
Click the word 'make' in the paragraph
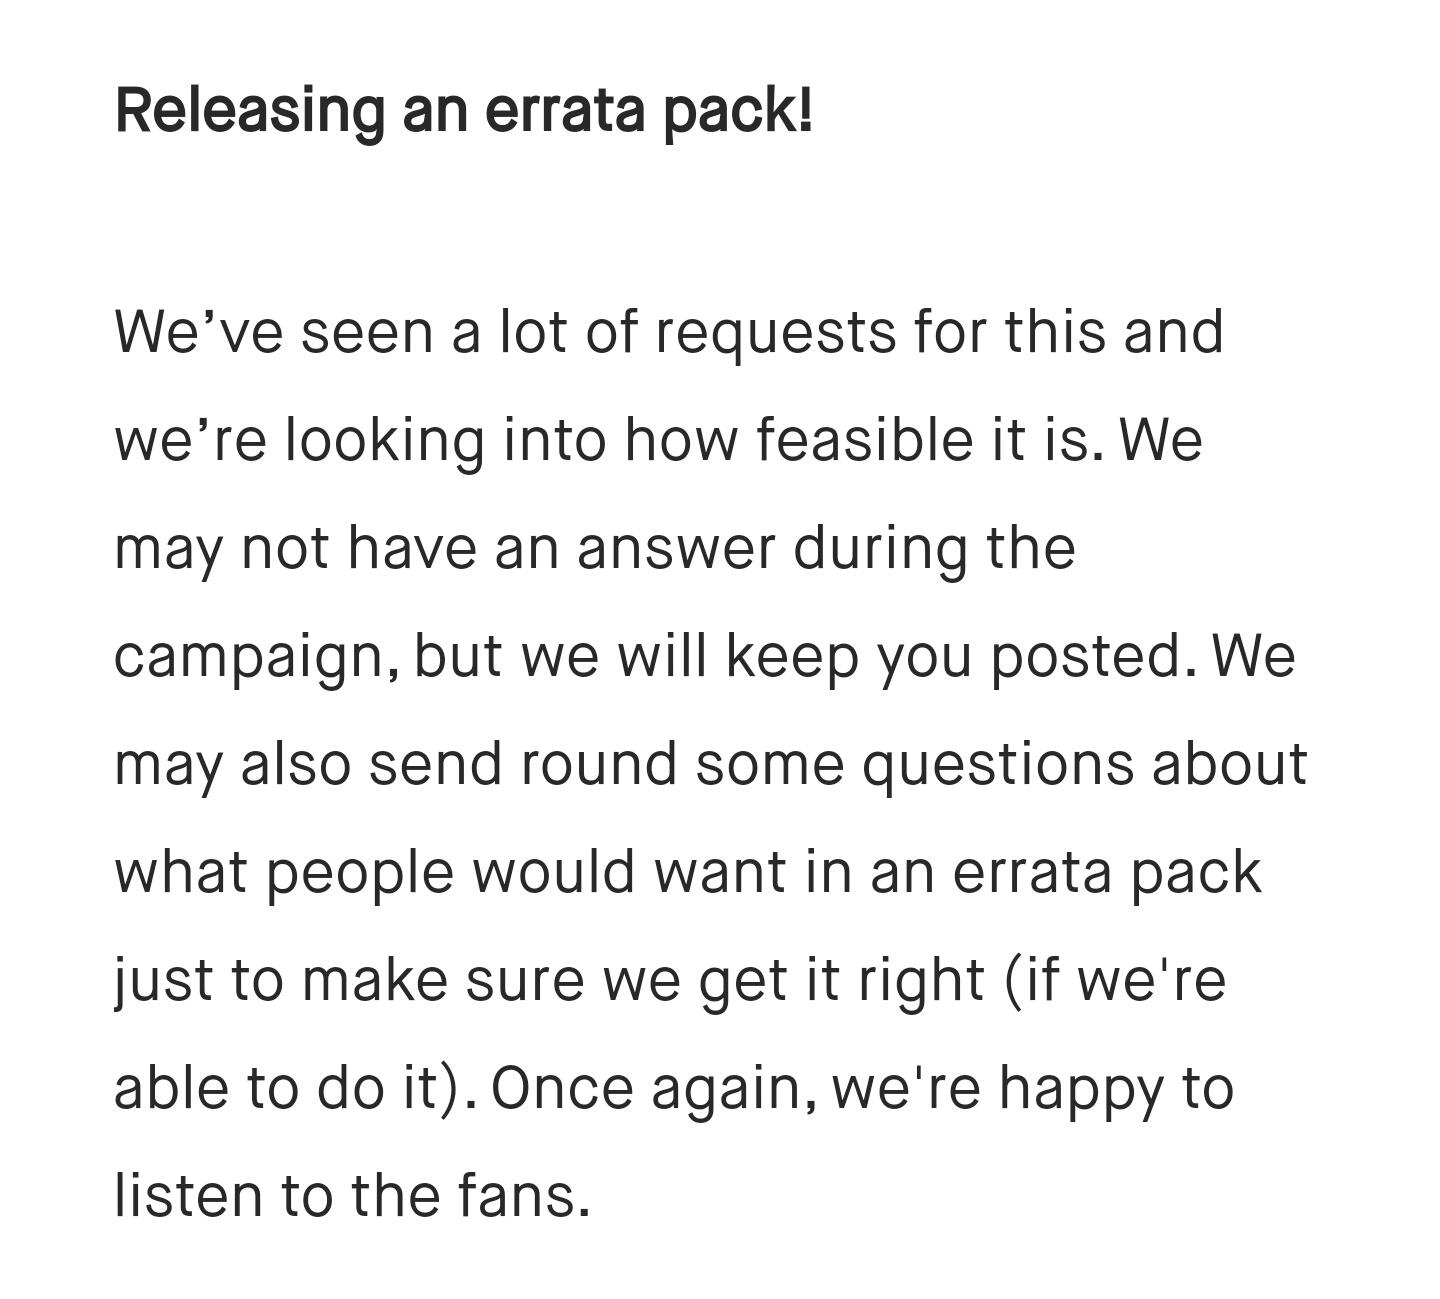(374, 979)
